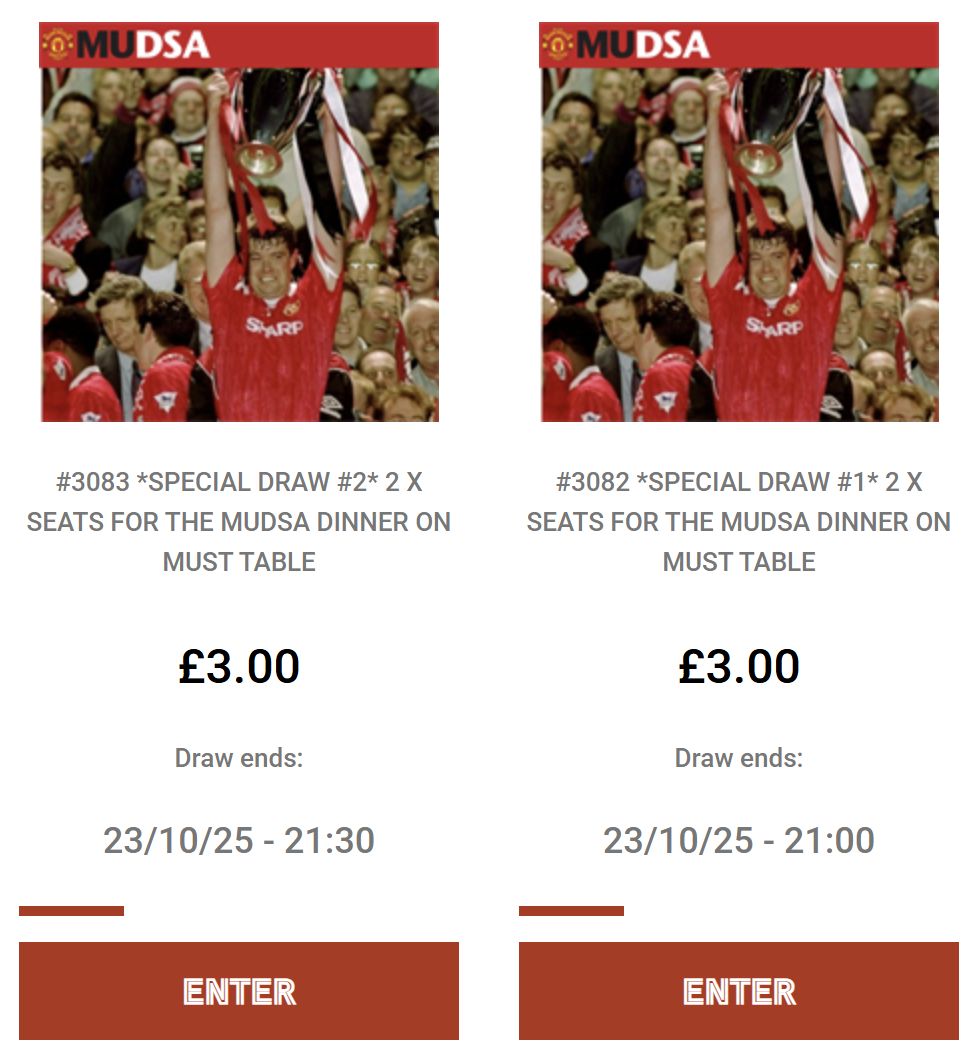Image resolution: width=980 pixels, height=1060 pixels.
Task: Click the progress bar under the 21:30 draw
Action: [72, 911]
